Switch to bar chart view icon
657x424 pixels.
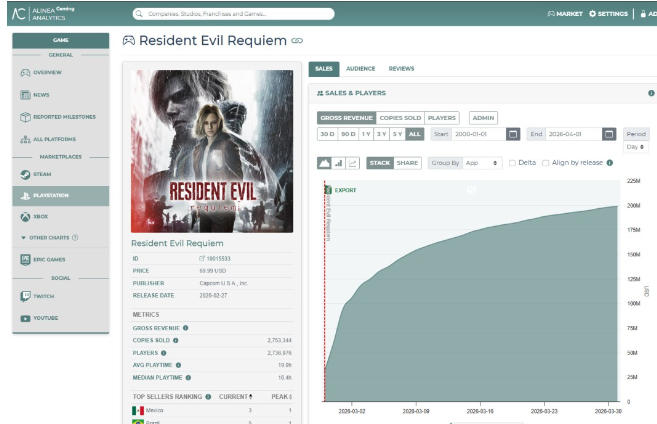[x=338, y=163]
